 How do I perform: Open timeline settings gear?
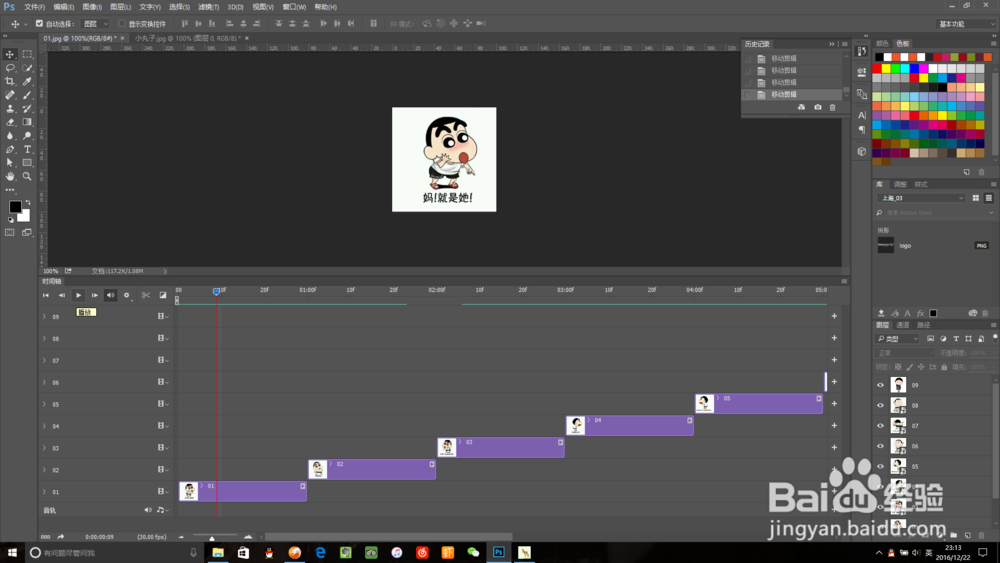(126, 295)
